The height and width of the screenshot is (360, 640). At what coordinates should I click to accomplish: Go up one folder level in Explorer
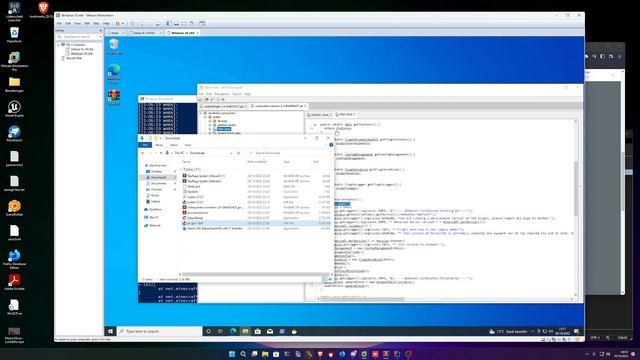[161, 153]
